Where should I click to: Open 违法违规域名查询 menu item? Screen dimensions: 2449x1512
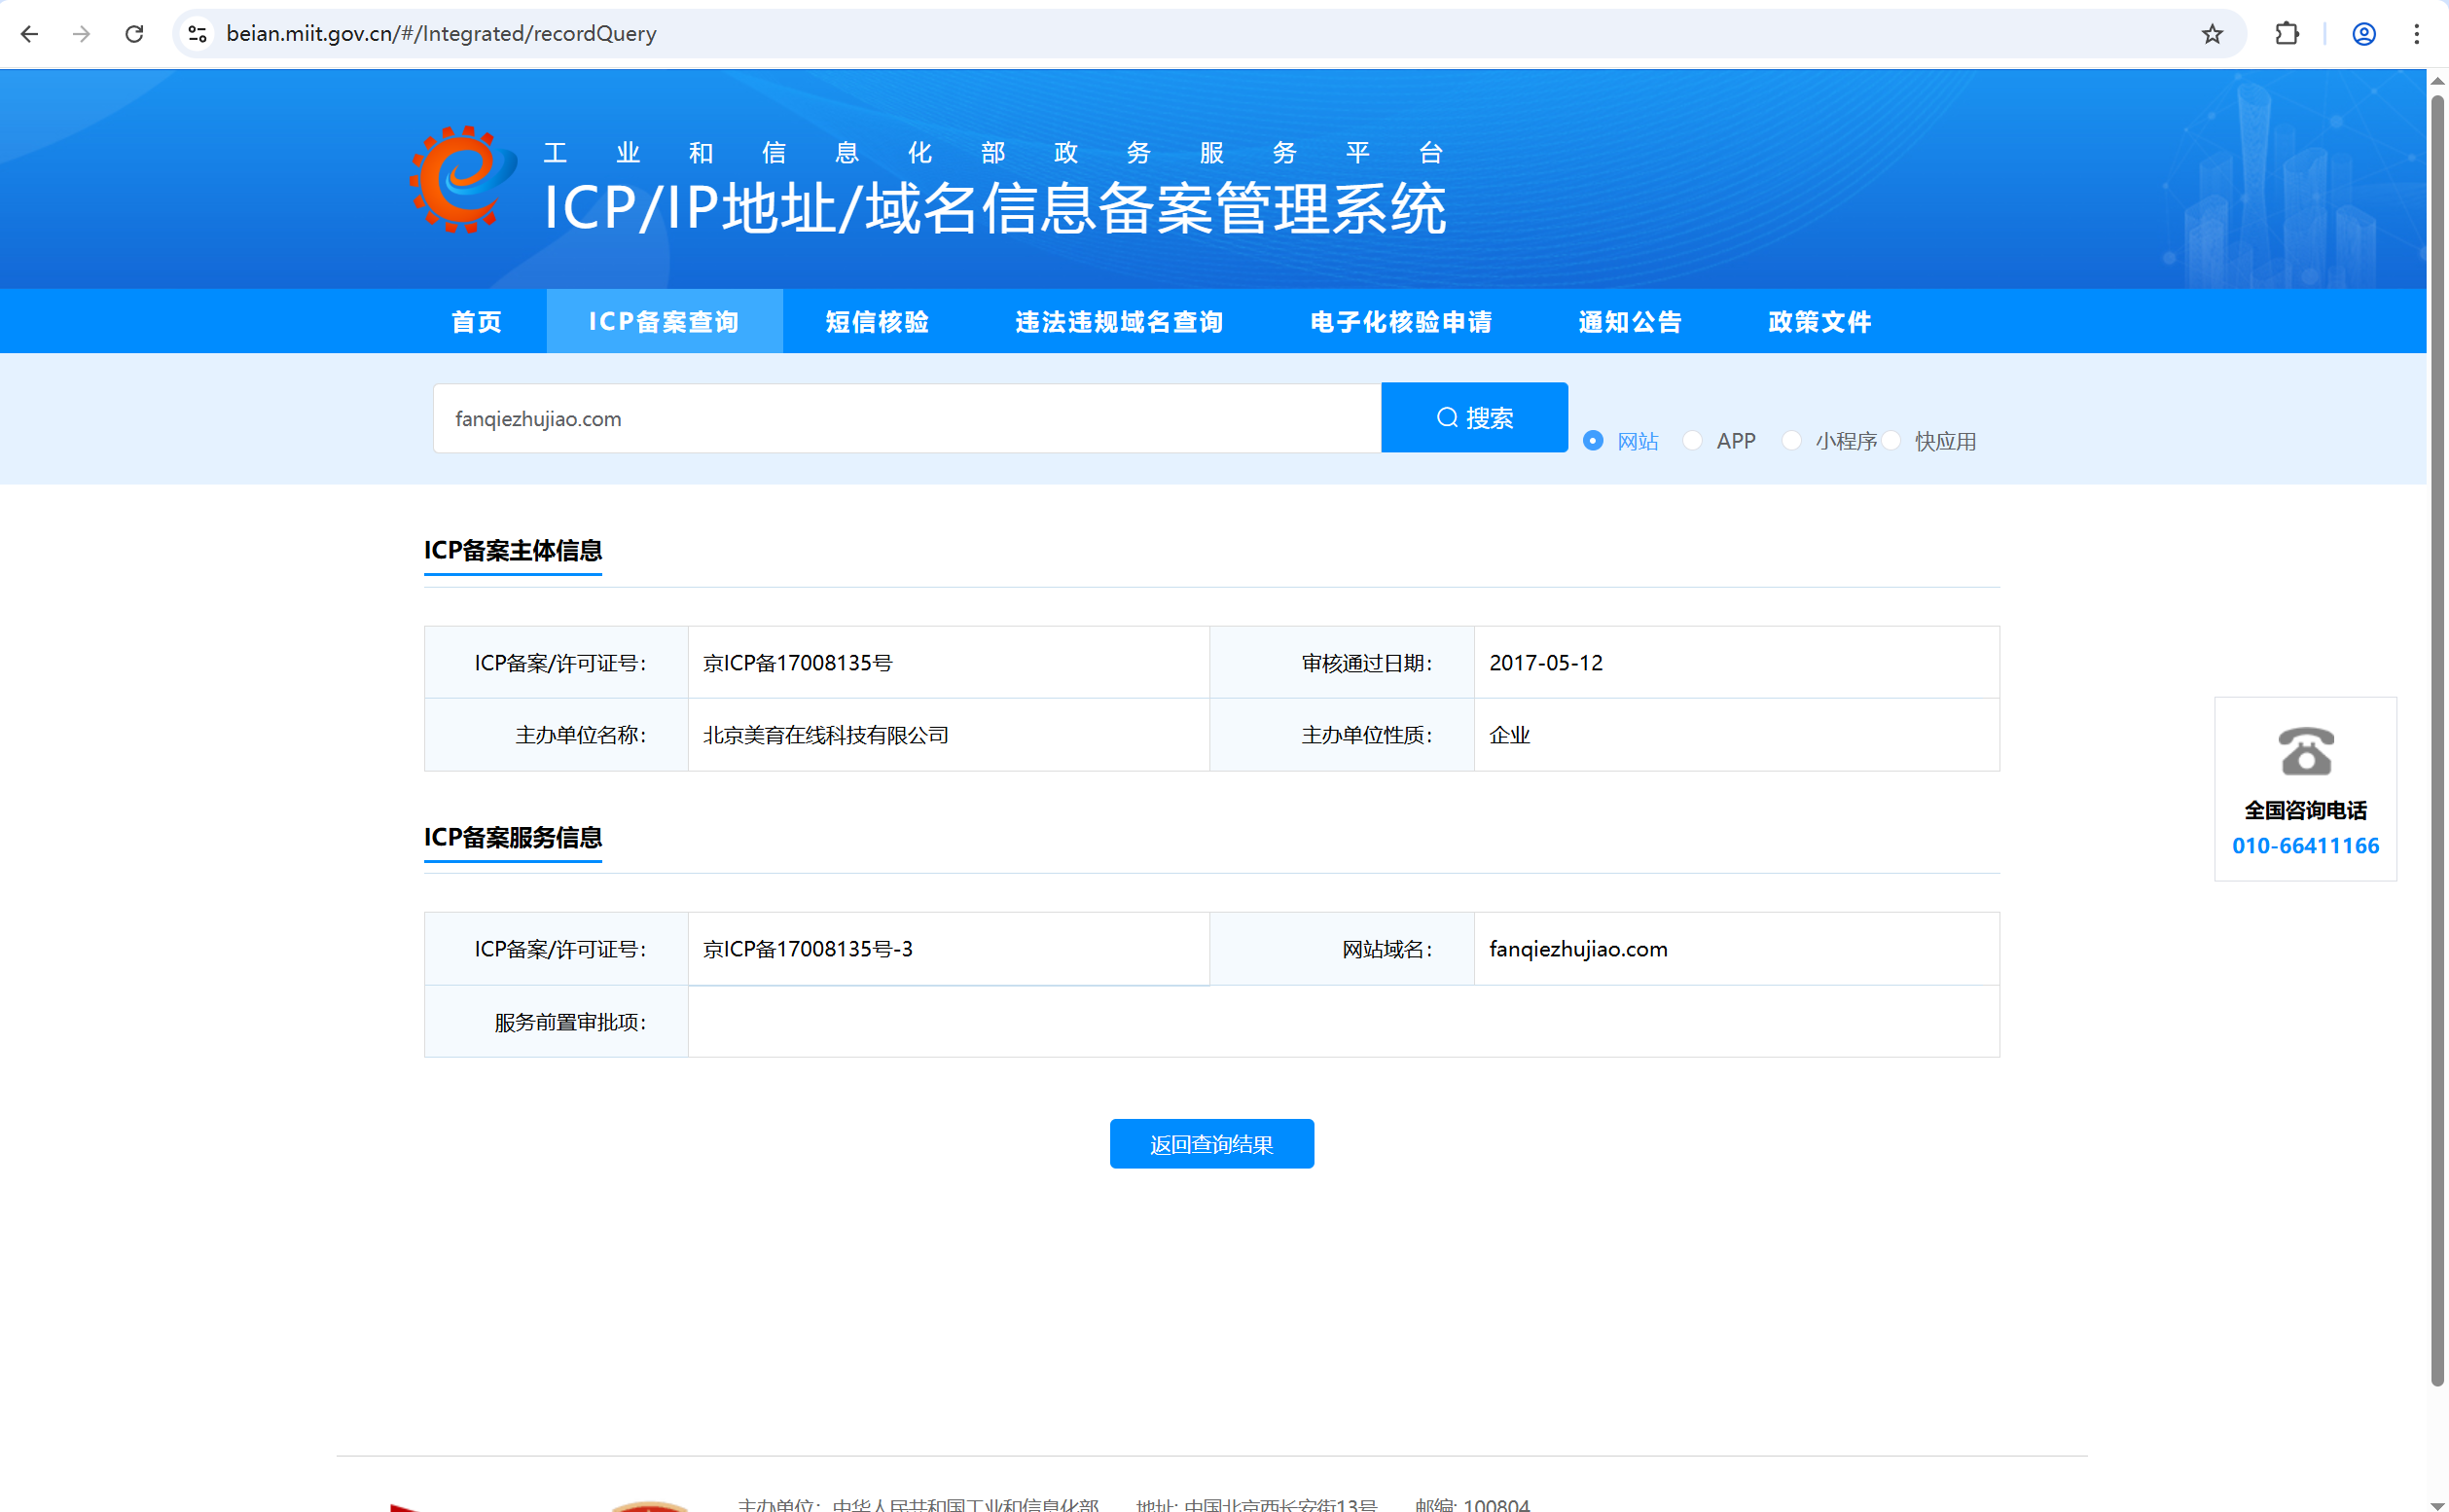(x=1119, y=322)
